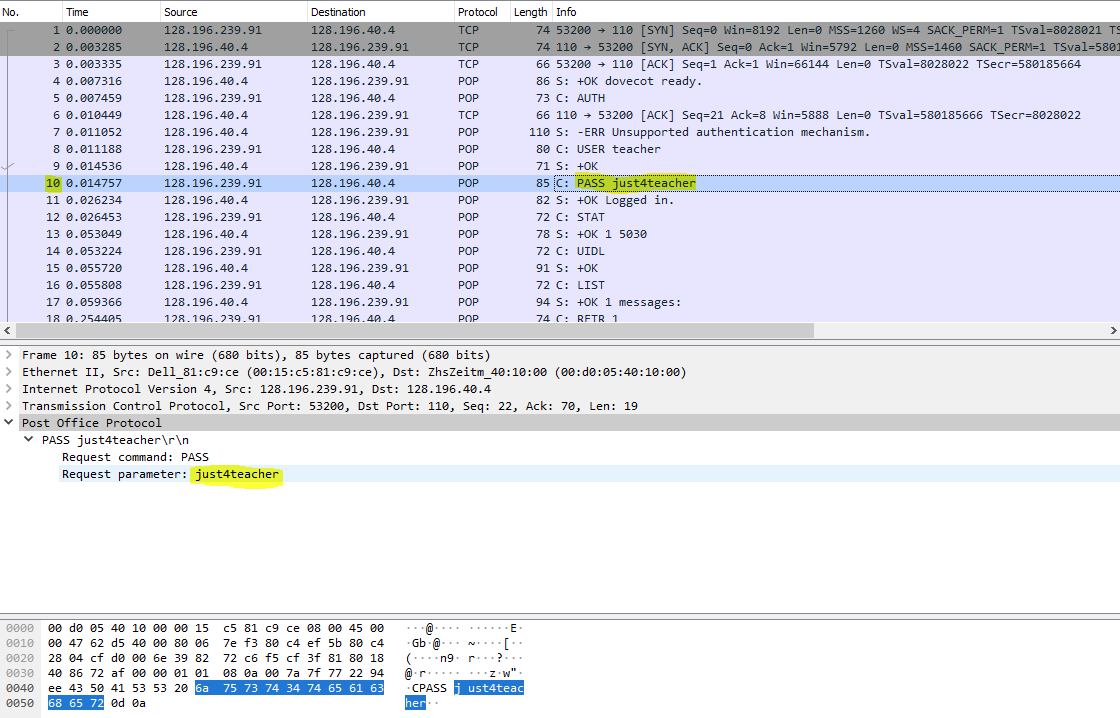Expand the Ethernet II section
Image resolution: width=1120 pixels, height=718 pixels.
10,371
